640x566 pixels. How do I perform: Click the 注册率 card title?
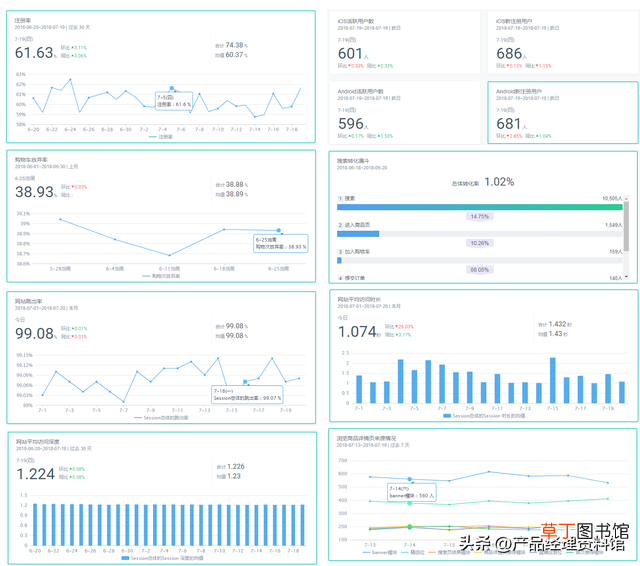click(23, 20)
